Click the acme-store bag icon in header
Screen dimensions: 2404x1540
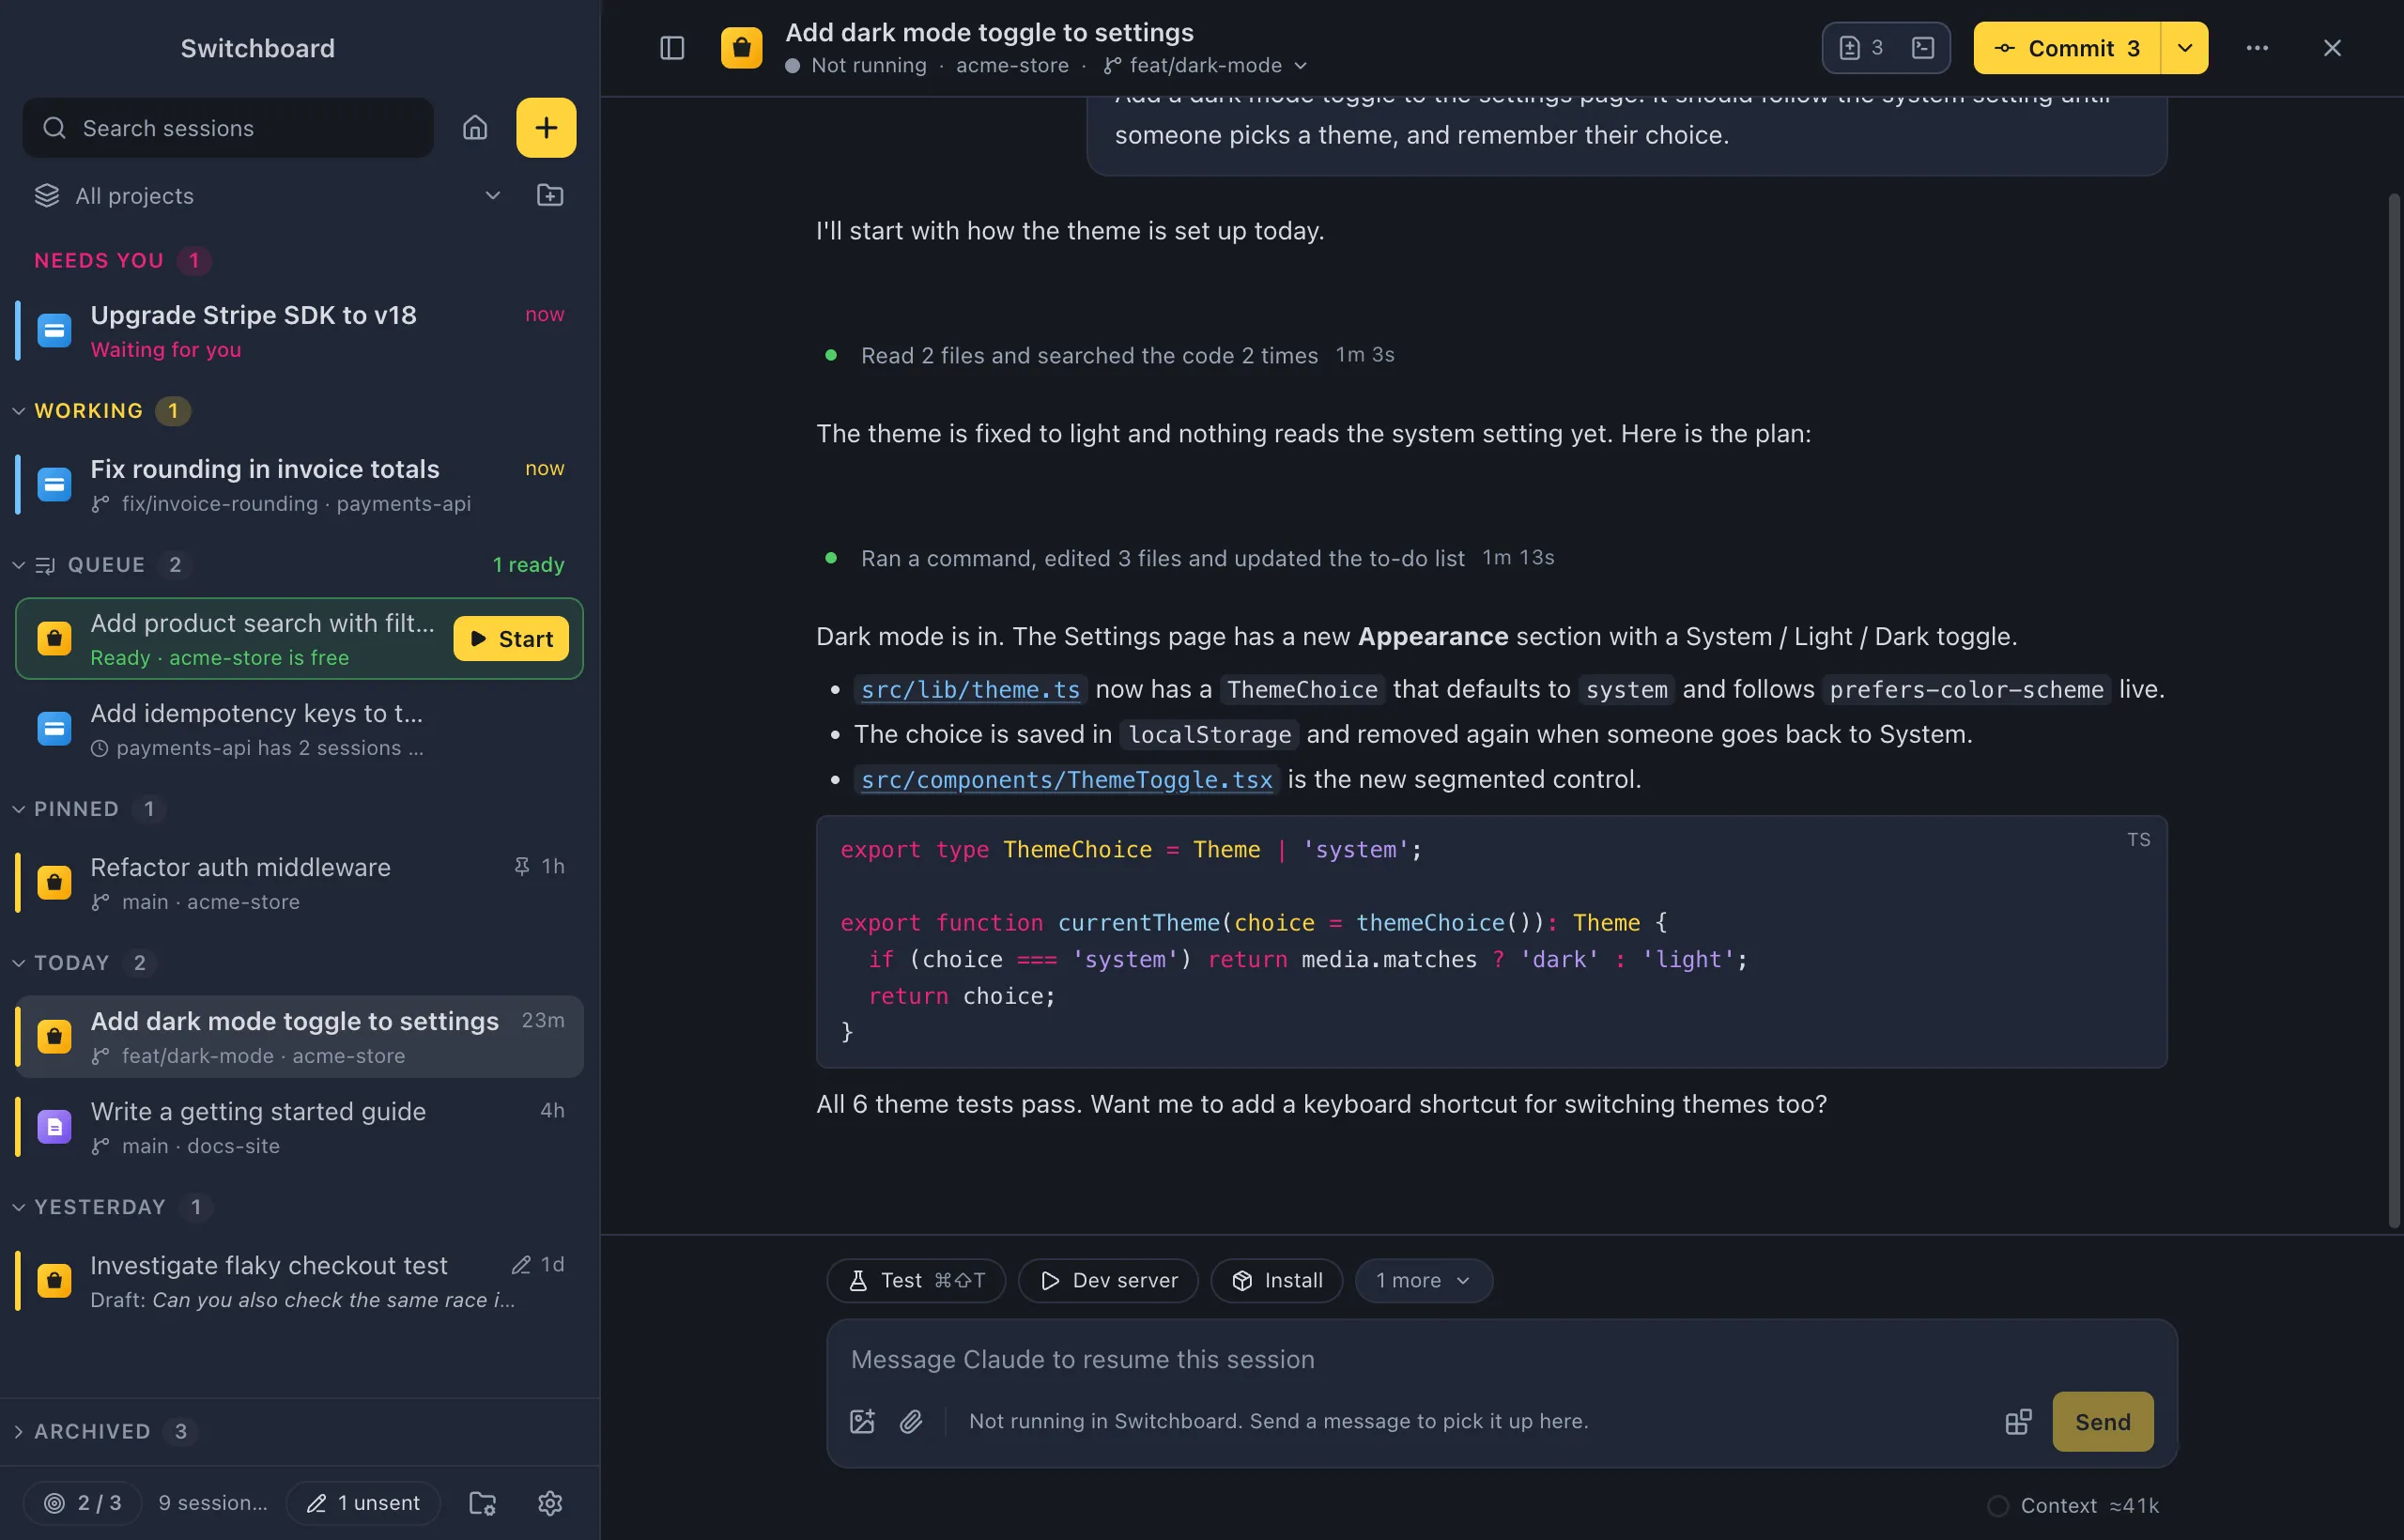pos(741,48)
